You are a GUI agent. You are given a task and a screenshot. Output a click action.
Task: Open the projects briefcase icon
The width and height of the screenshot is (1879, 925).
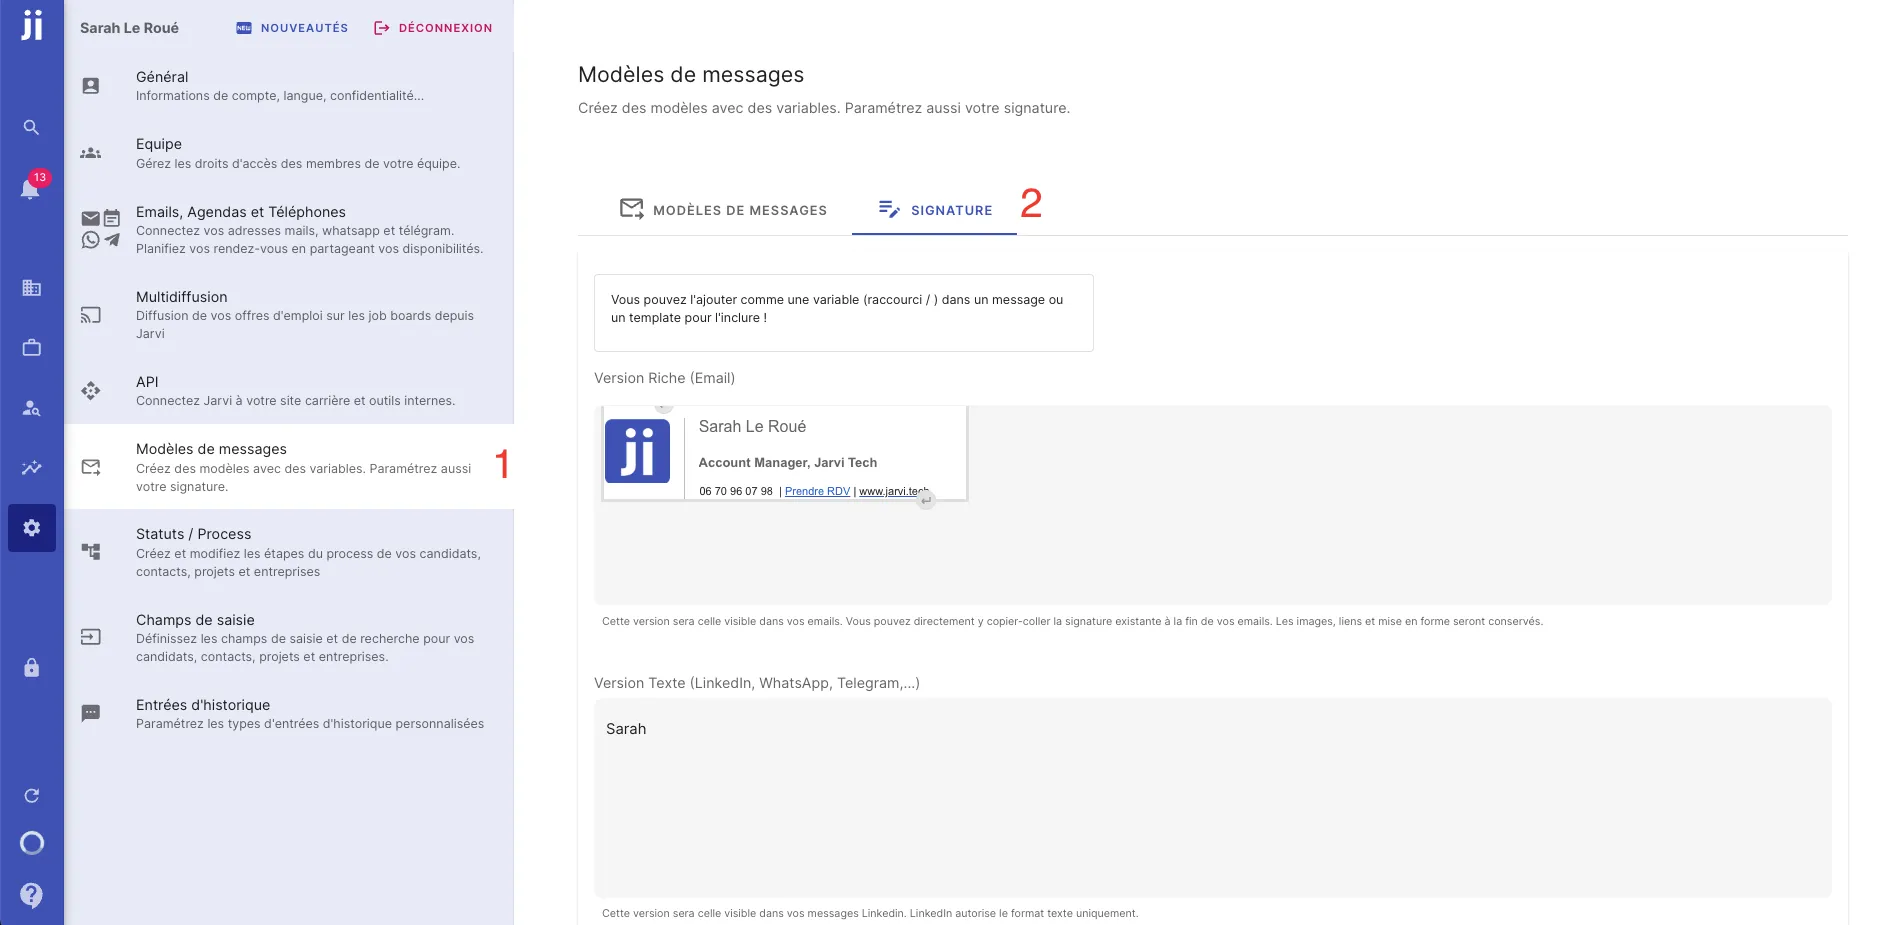(x=31, y=347)
